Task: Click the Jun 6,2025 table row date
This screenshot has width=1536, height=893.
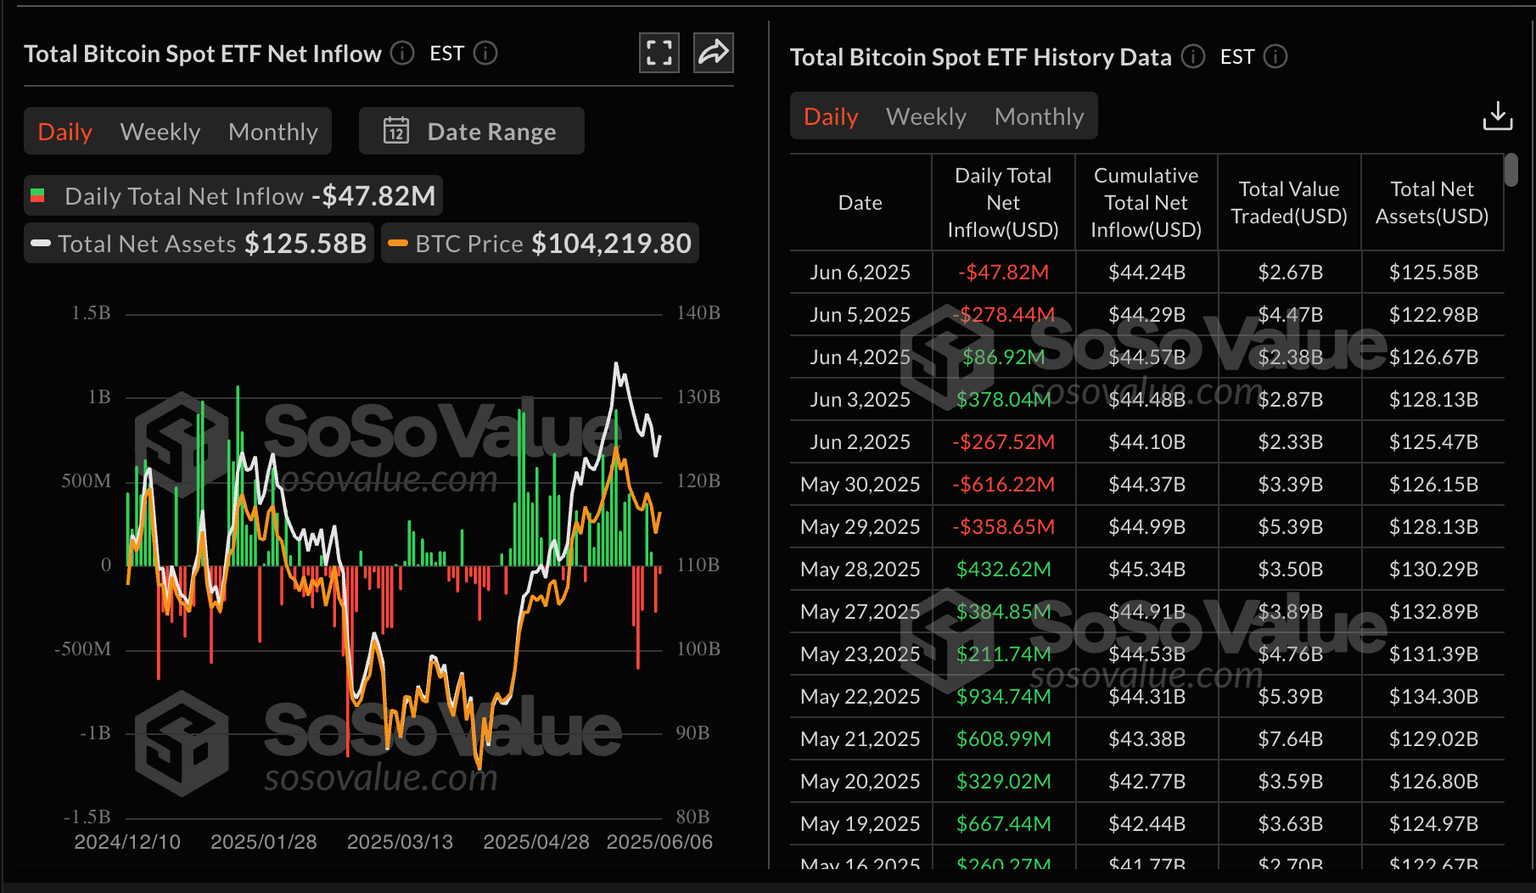Action: tap(860, 272)
